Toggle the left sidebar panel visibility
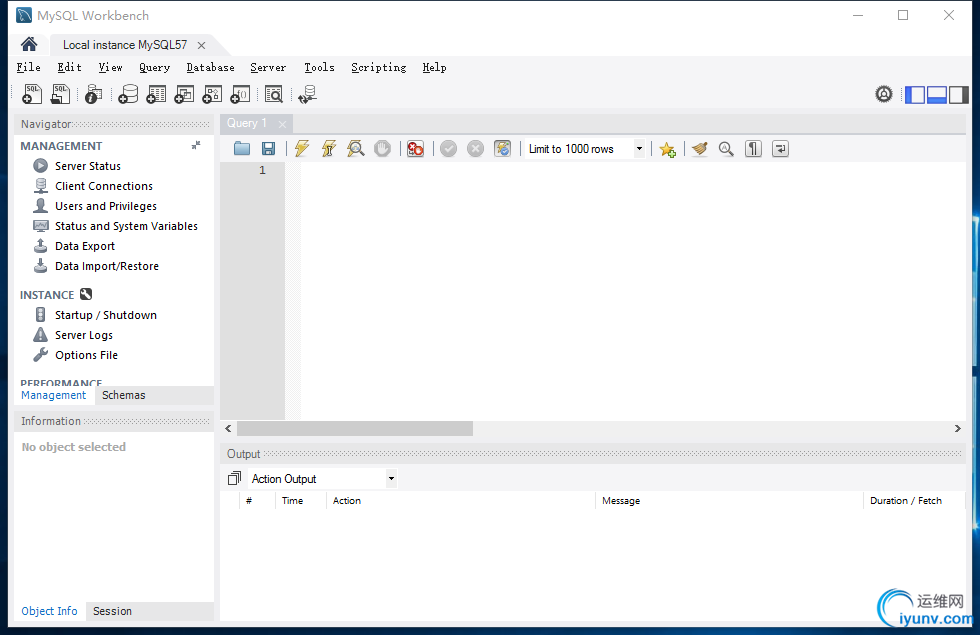The image size is (980, 635). tap(915, 95)
